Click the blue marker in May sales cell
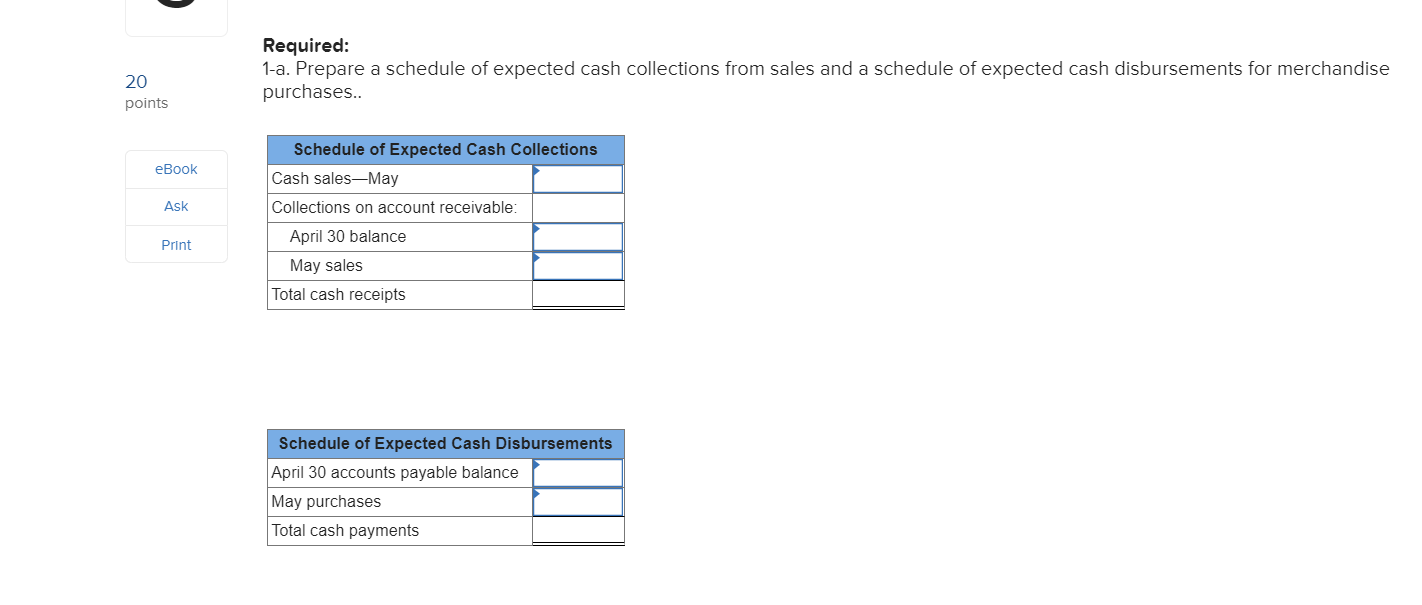Image resolution: width=1422 pixels, height=605 pixels. (x=537, y=258)
